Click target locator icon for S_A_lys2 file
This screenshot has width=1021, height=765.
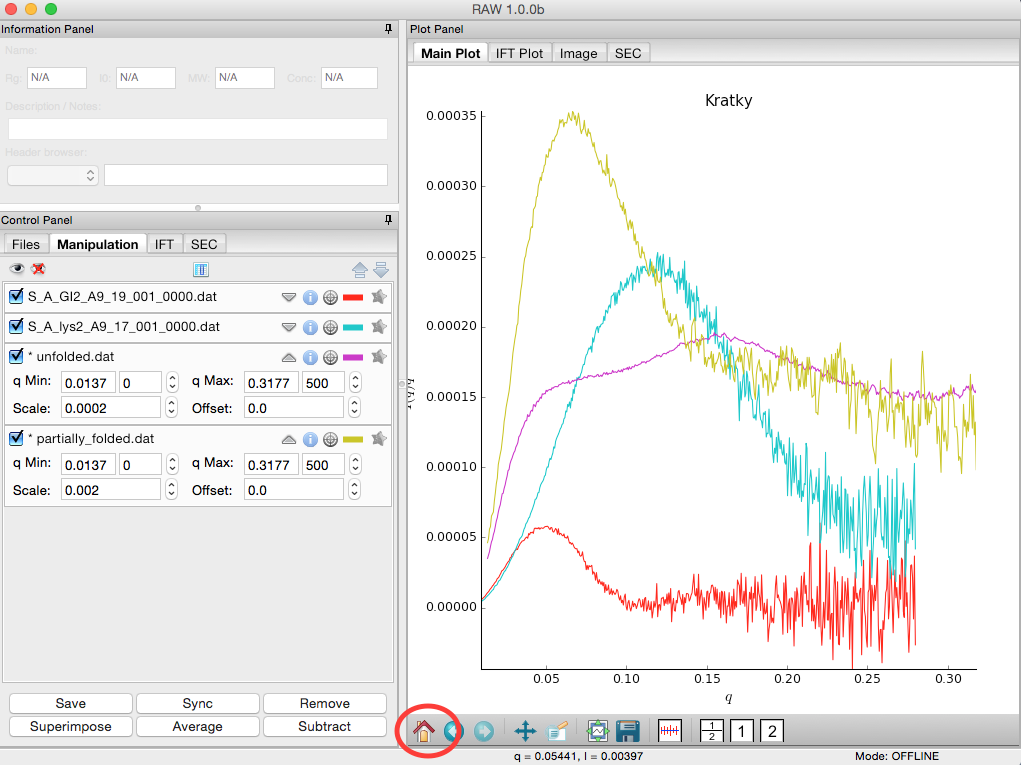pos(331,327)
